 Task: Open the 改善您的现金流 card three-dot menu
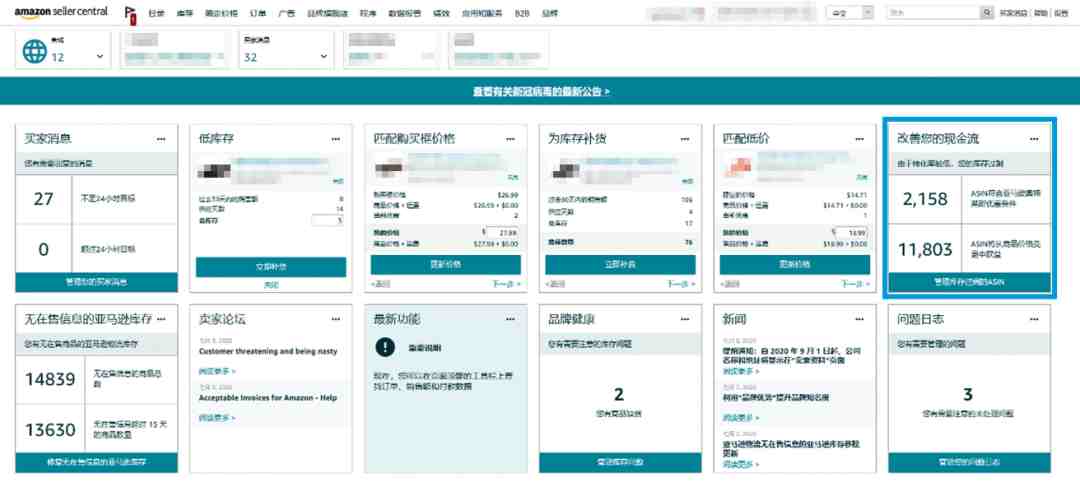[x=1034, y=139]
